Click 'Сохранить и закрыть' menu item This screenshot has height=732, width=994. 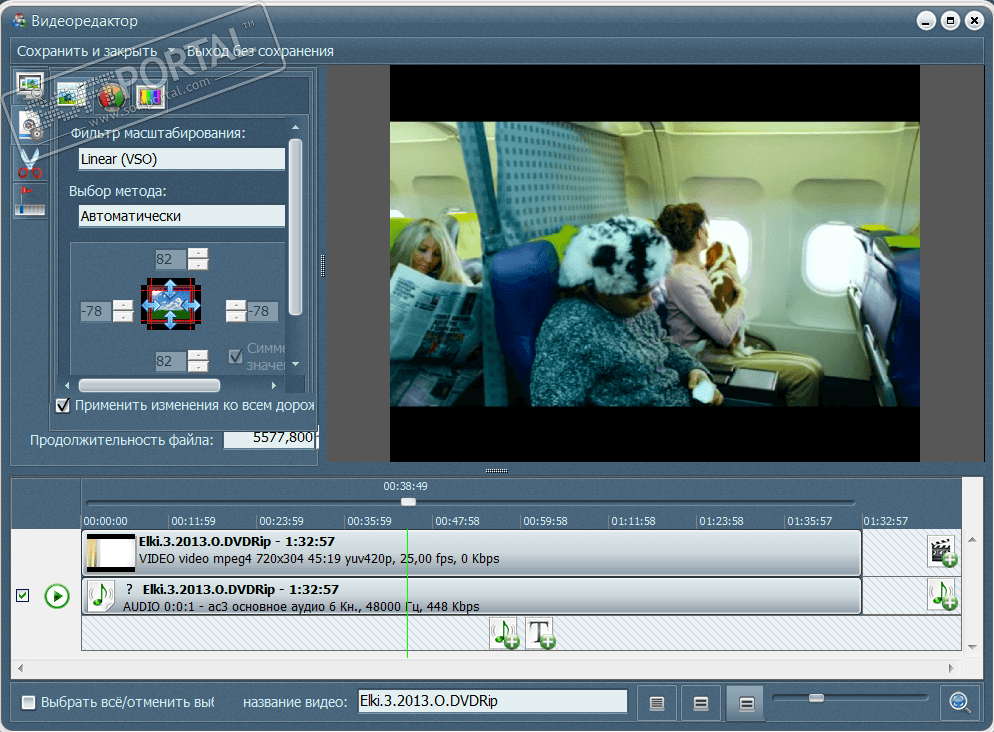(87, 51)
